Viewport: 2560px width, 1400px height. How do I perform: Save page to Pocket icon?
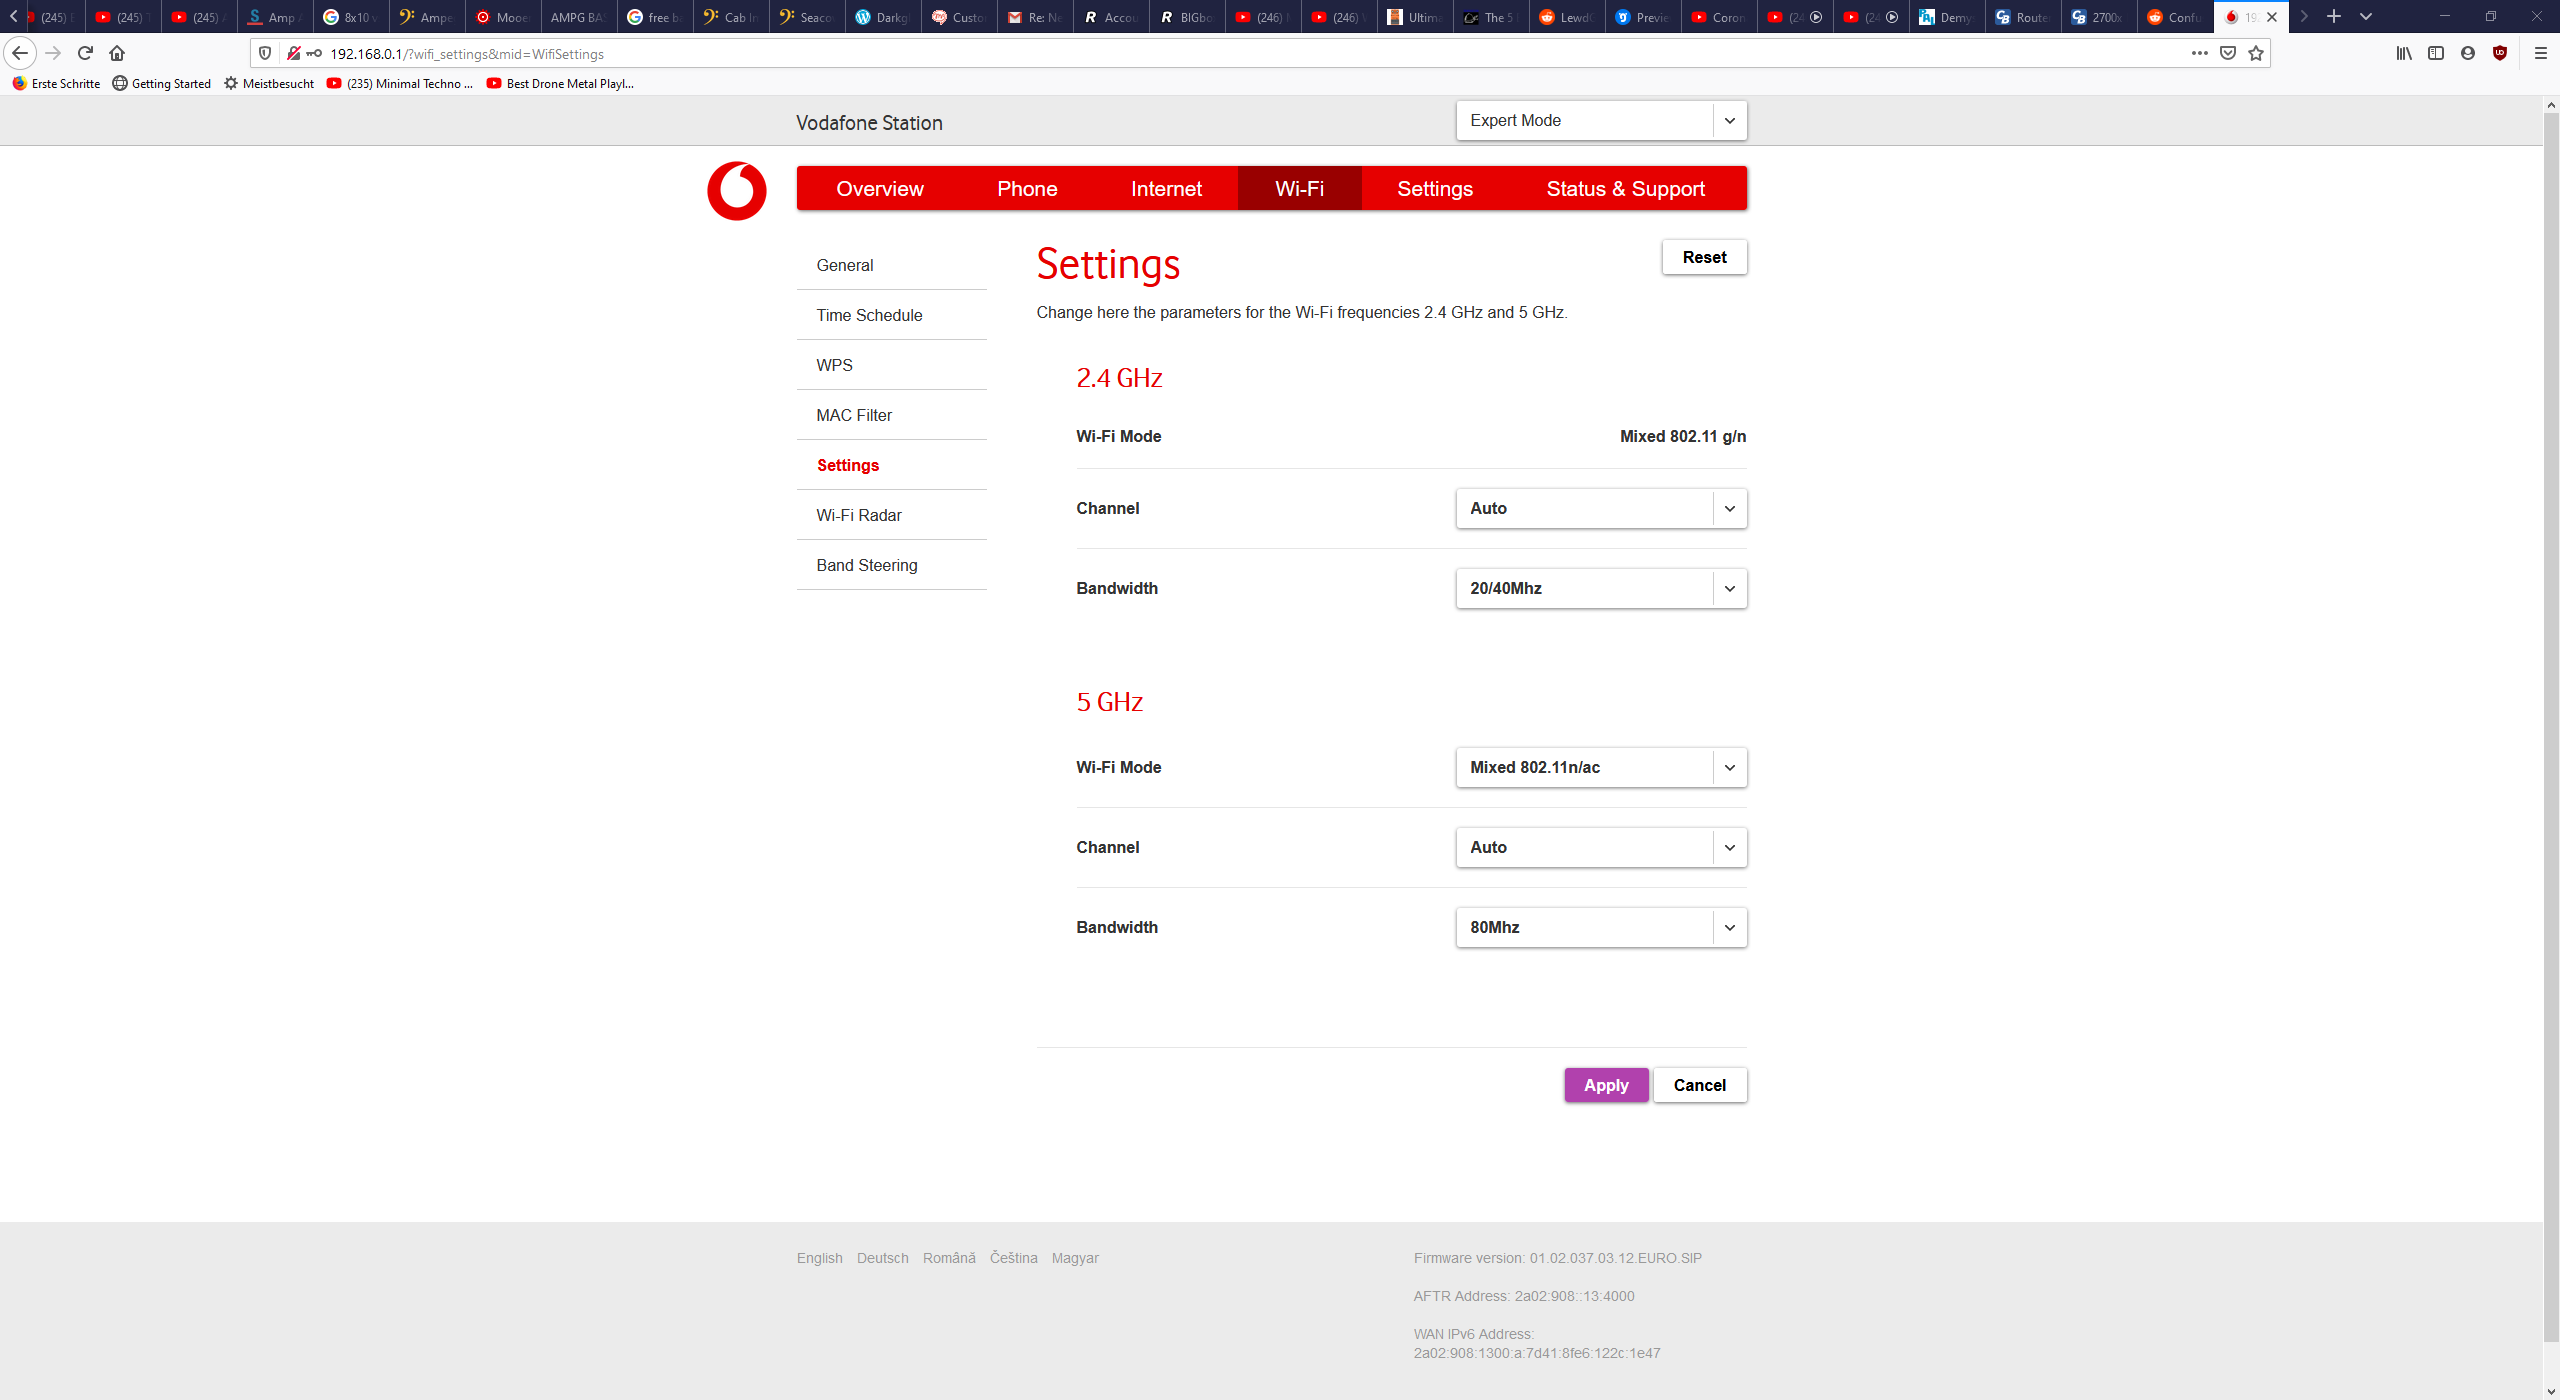pyautogui.click(x=2228, y=53)
